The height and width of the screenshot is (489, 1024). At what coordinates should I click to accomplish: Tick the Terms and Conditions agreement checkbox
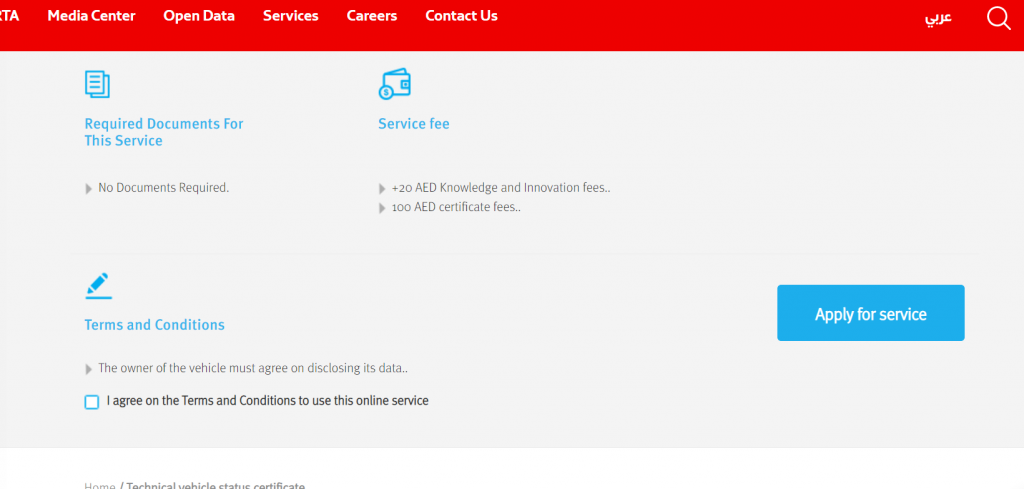92,402
